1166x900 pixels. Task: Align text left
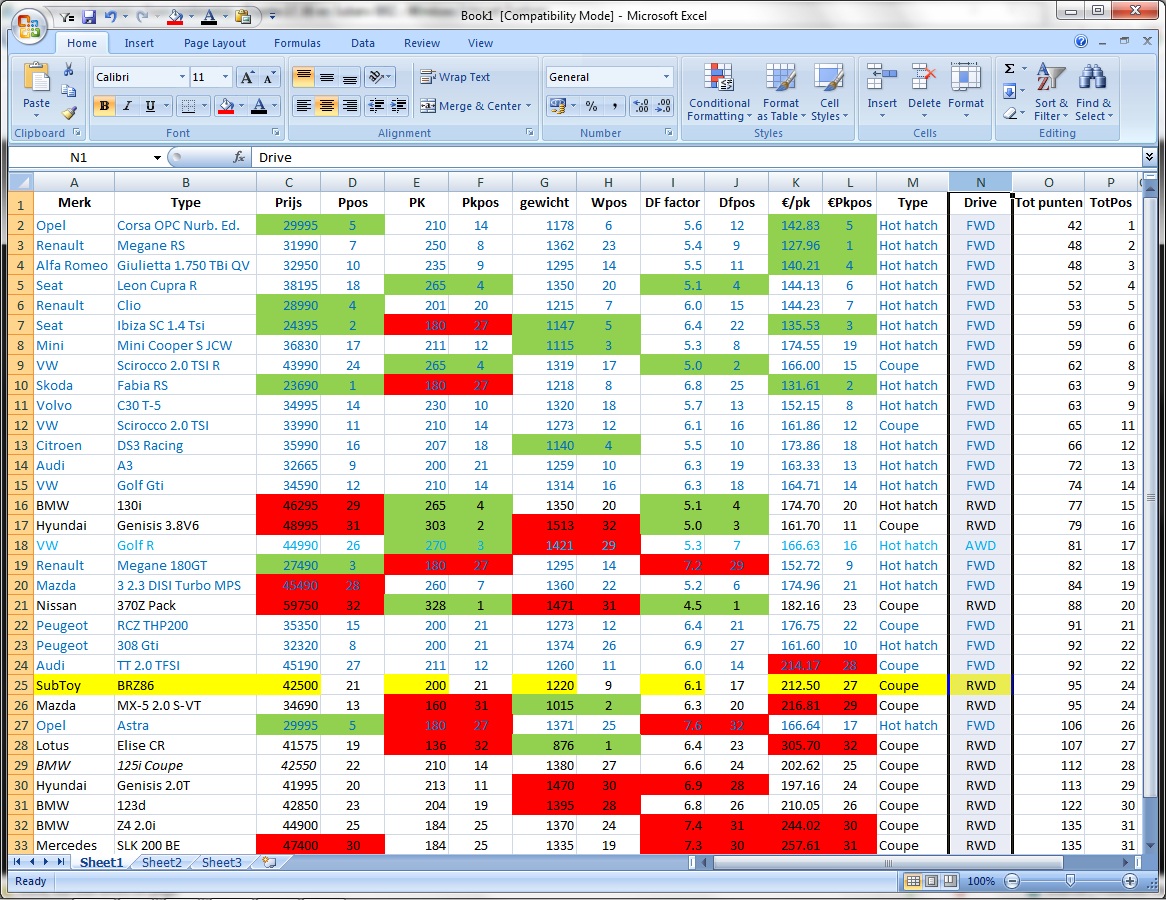(x=303, y=106)
